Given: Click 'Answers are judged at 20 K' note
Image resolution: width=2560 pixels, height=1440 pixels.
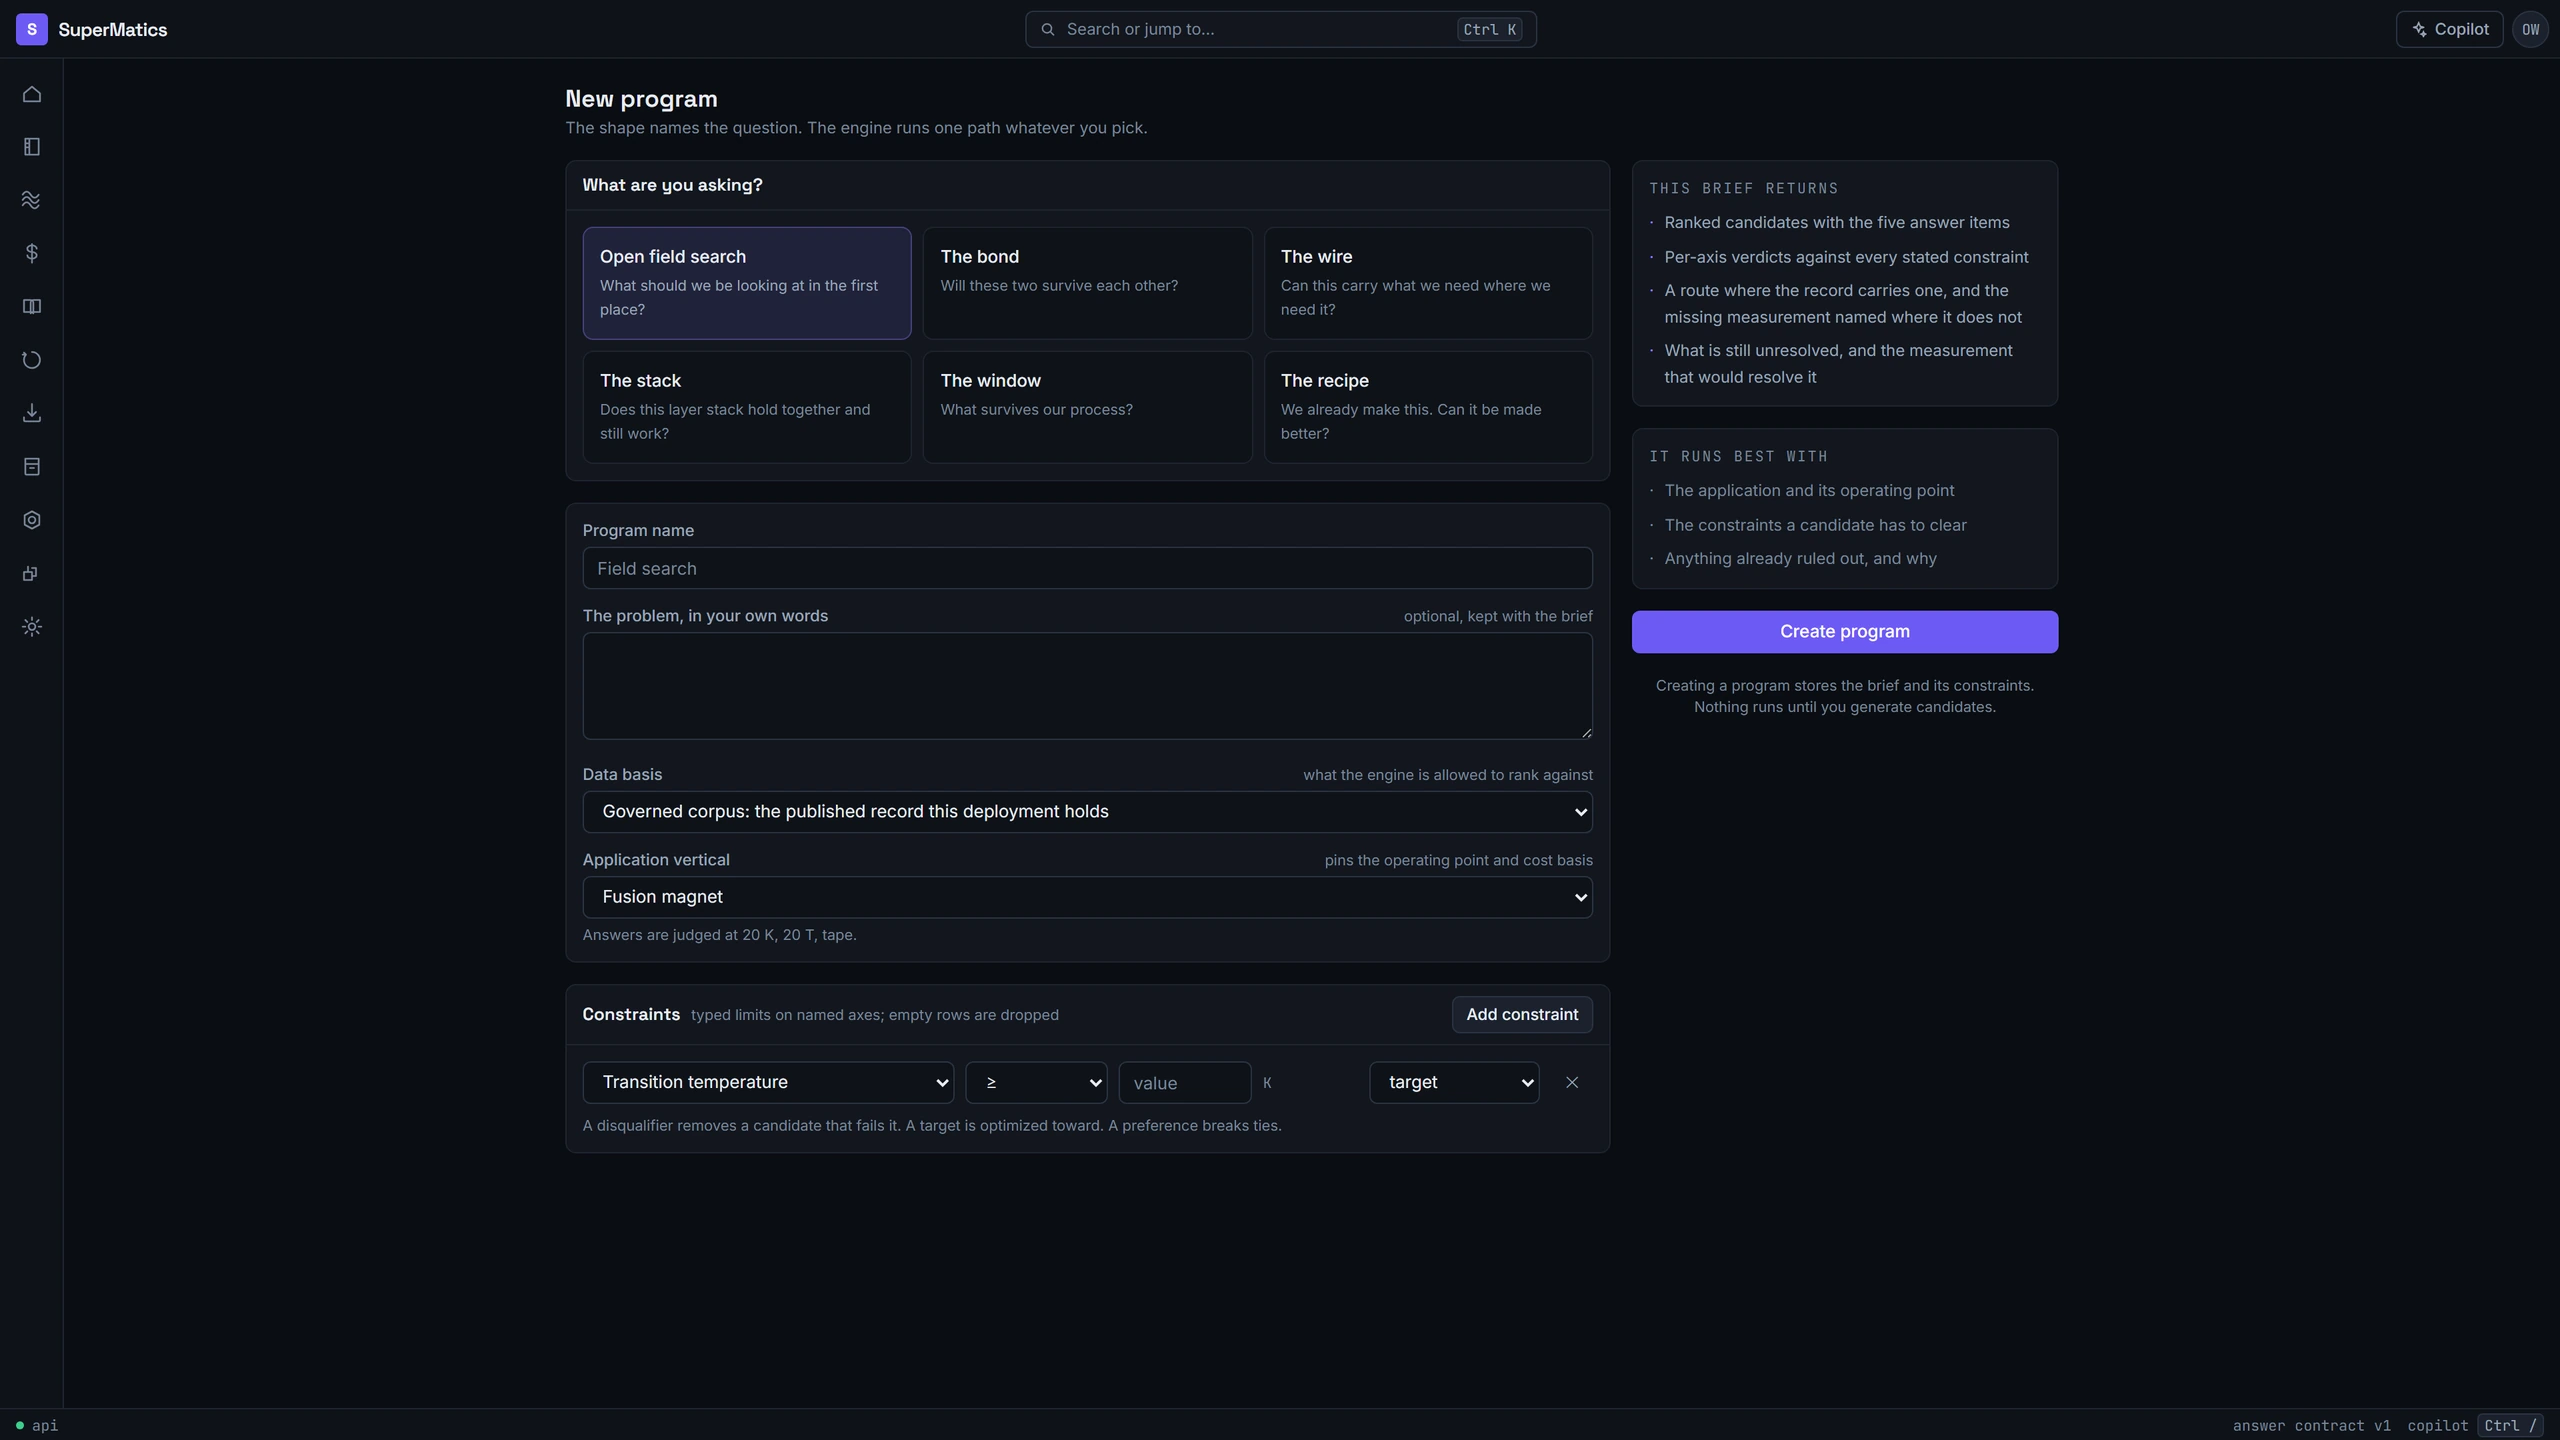Looking at the screenshot, I should [x=719, y=935].
